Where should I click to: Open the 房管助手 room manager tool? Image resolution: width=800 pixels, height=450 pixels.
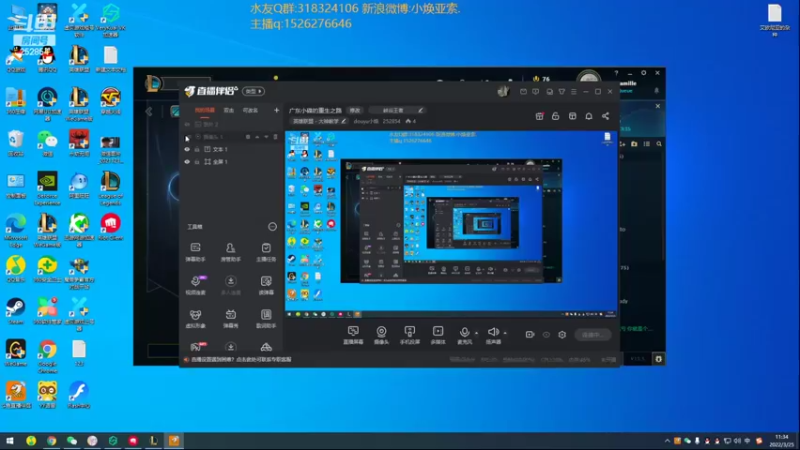point(231,252)
